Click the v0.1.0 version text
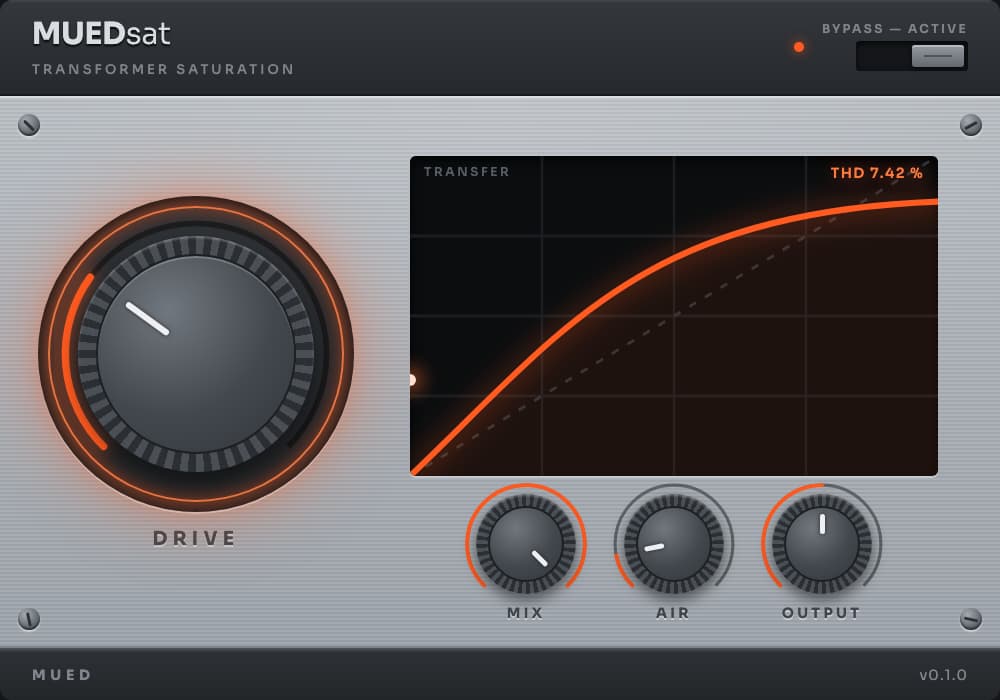The image size is (1000, 700). (943, 674)
